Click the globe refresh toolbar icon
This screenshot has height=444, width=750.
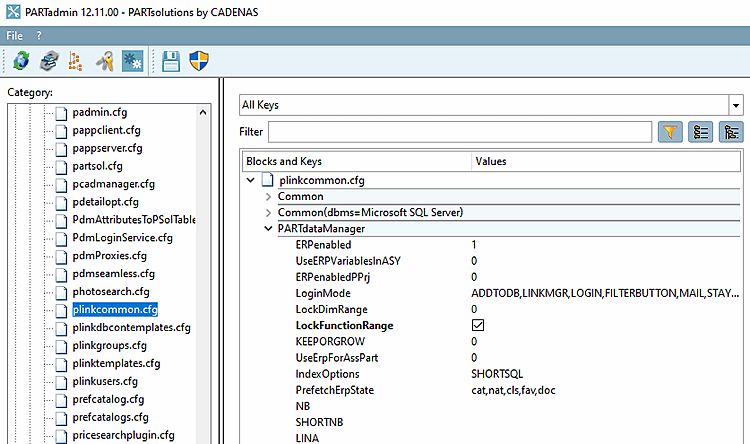coord(21,62)
